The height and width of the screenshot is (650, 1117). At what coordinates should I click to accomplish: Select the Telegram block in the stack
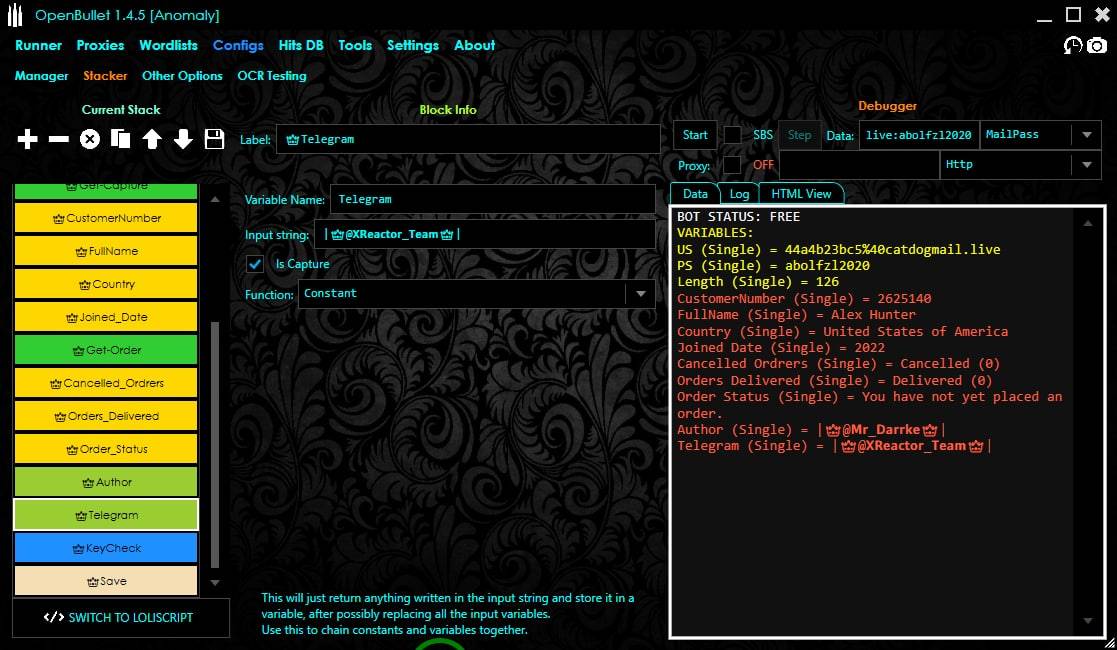[105, 515]
